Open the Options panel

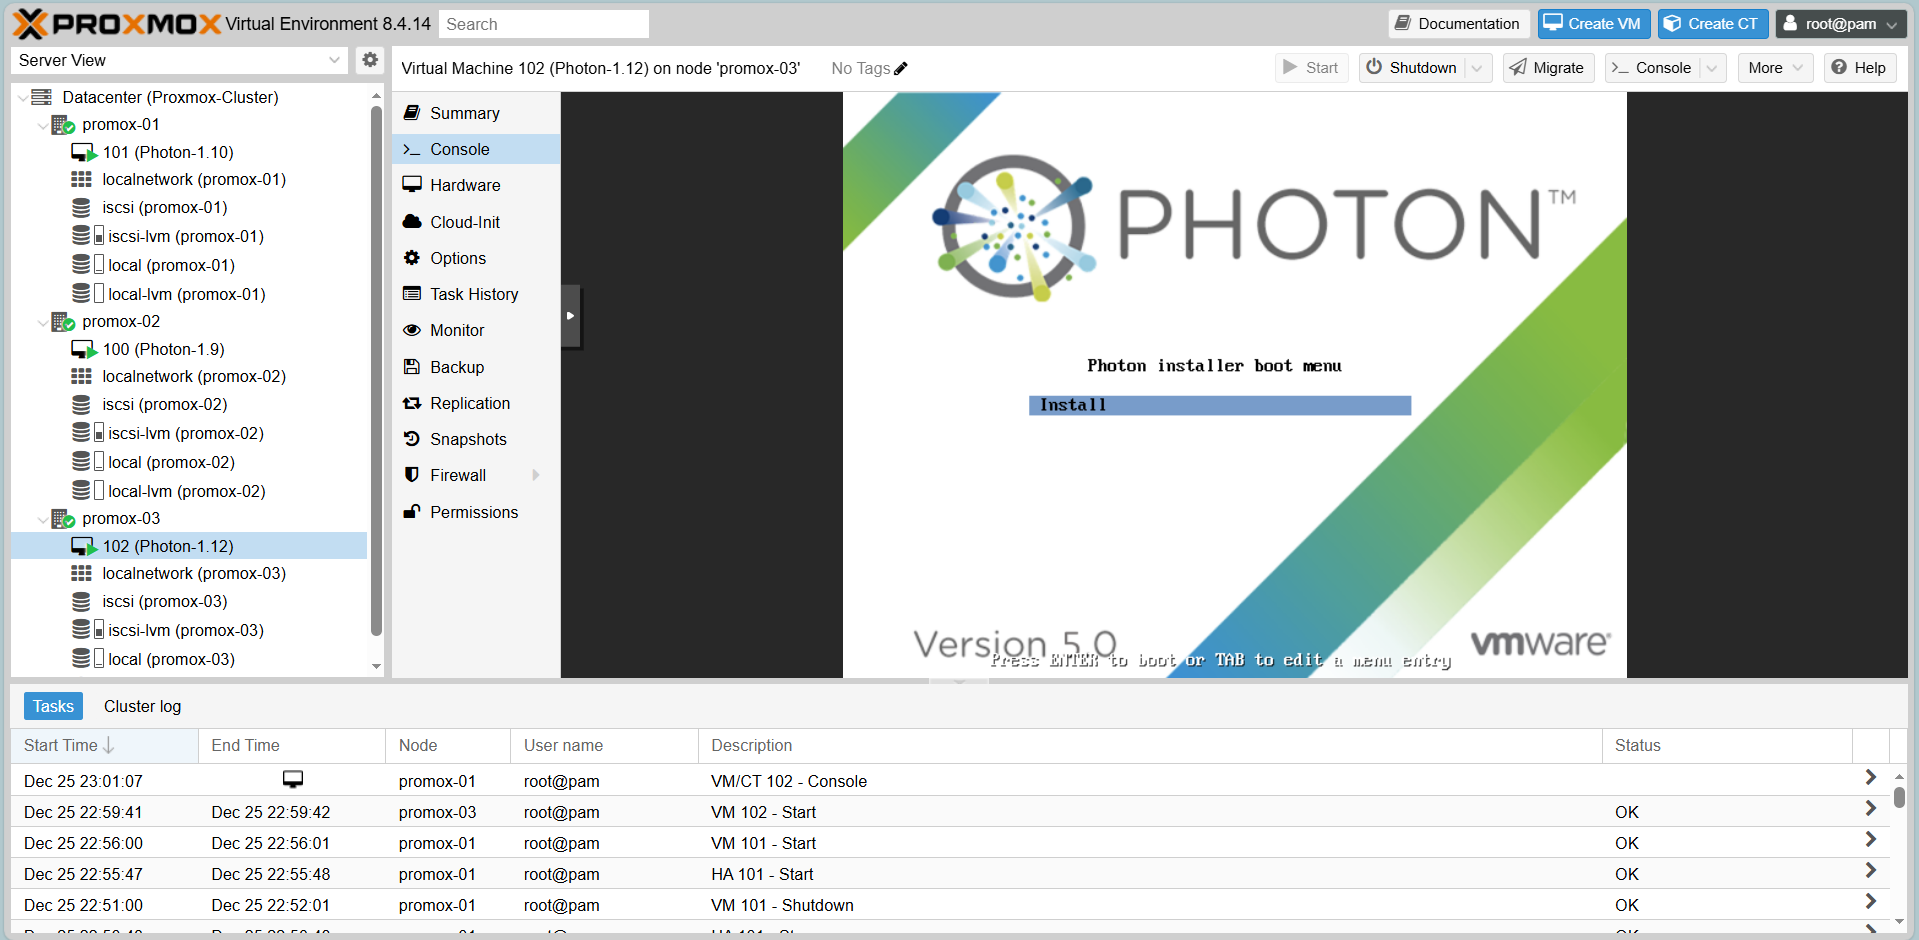point(456,258)
